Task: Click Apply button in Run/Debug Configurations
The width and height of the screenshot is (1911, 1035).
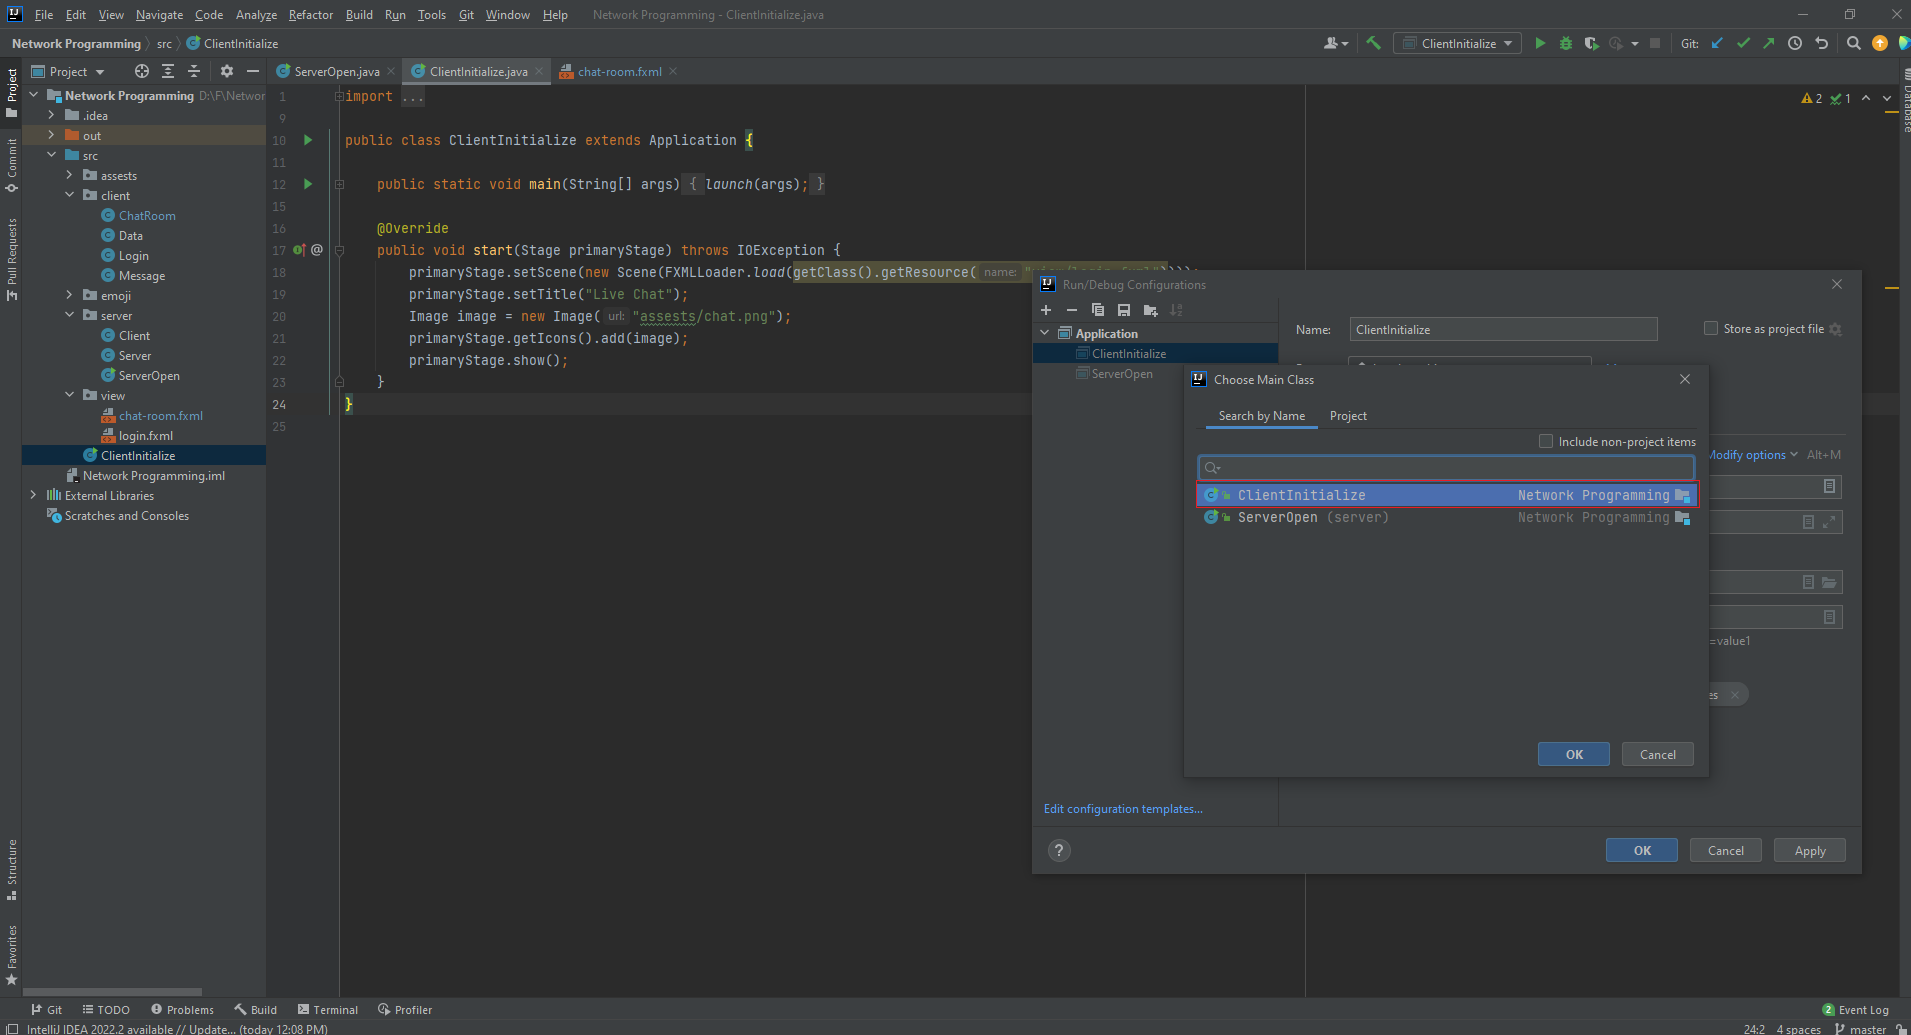Action: (x=1809, y=850)
